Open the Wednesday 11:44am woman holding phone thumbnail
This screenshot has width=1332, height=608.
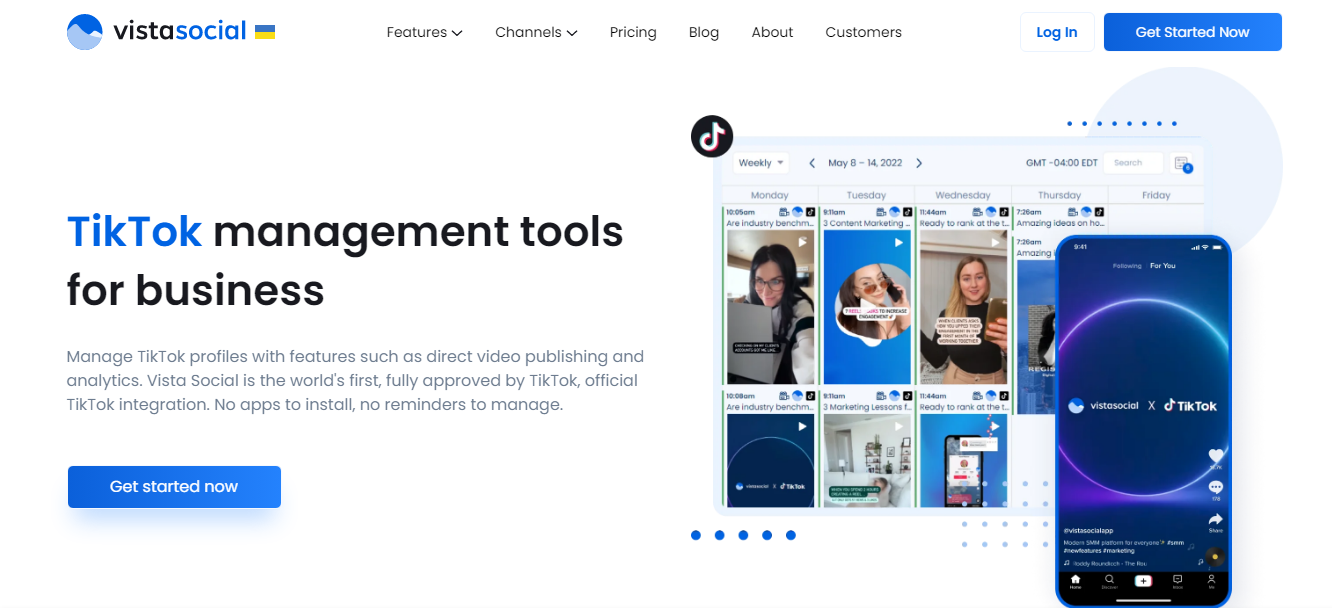[x=962, y=307]
